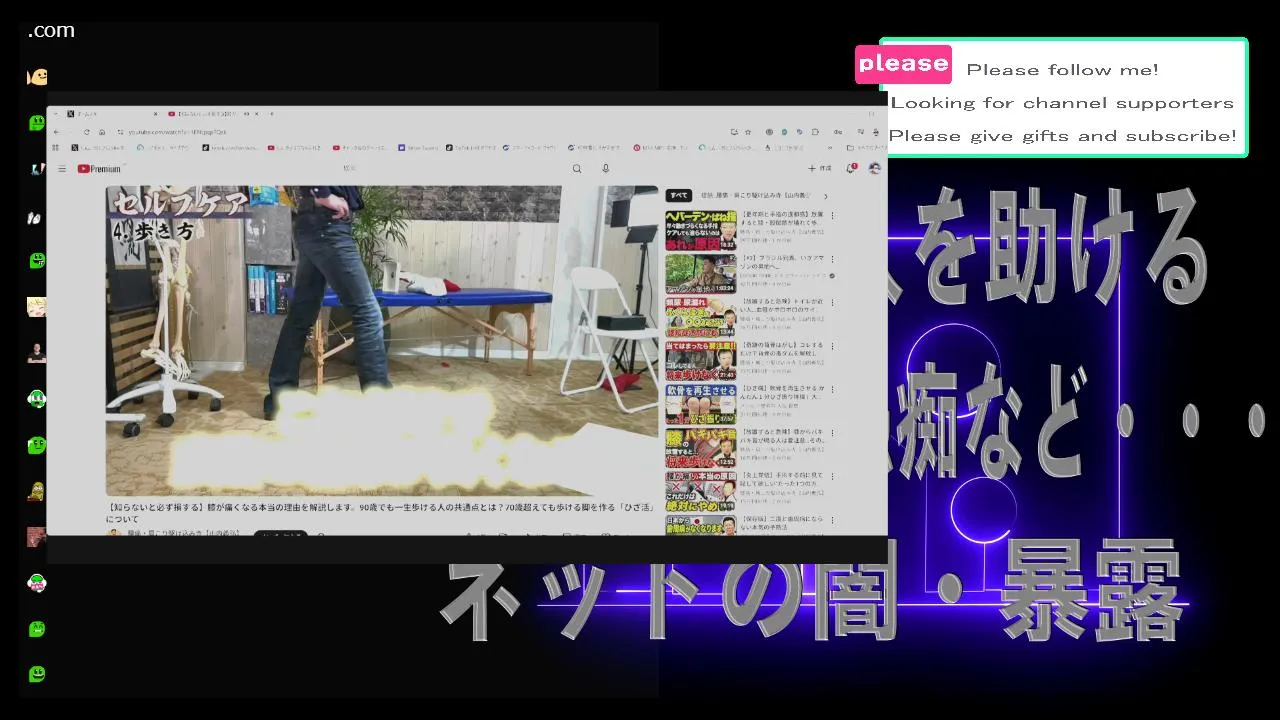Focus the browser address bar

click(x=420, y=132)
